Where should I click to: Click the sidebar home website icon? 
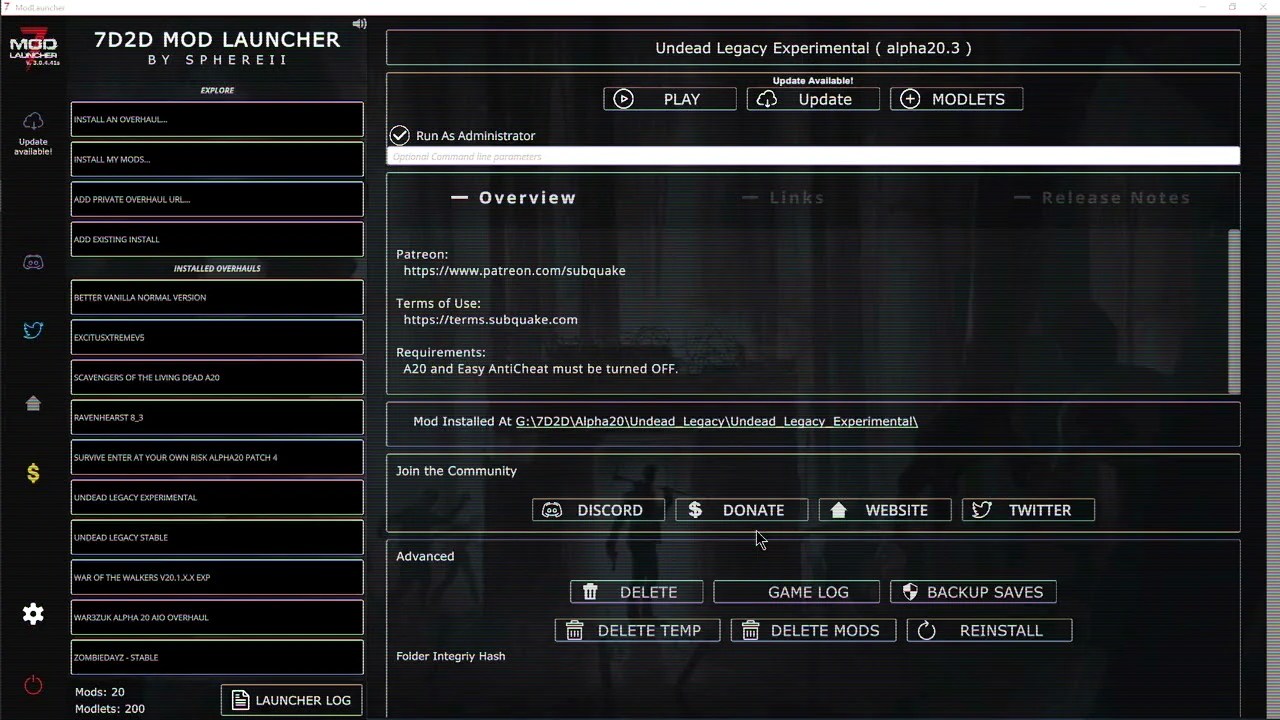point(33,403)
